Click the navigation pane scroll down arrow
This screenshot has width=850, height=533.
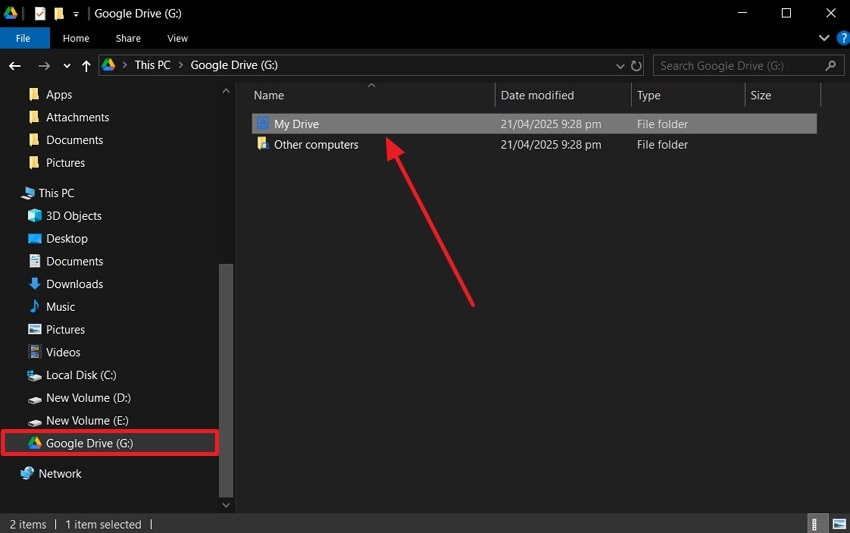point(226,505)
